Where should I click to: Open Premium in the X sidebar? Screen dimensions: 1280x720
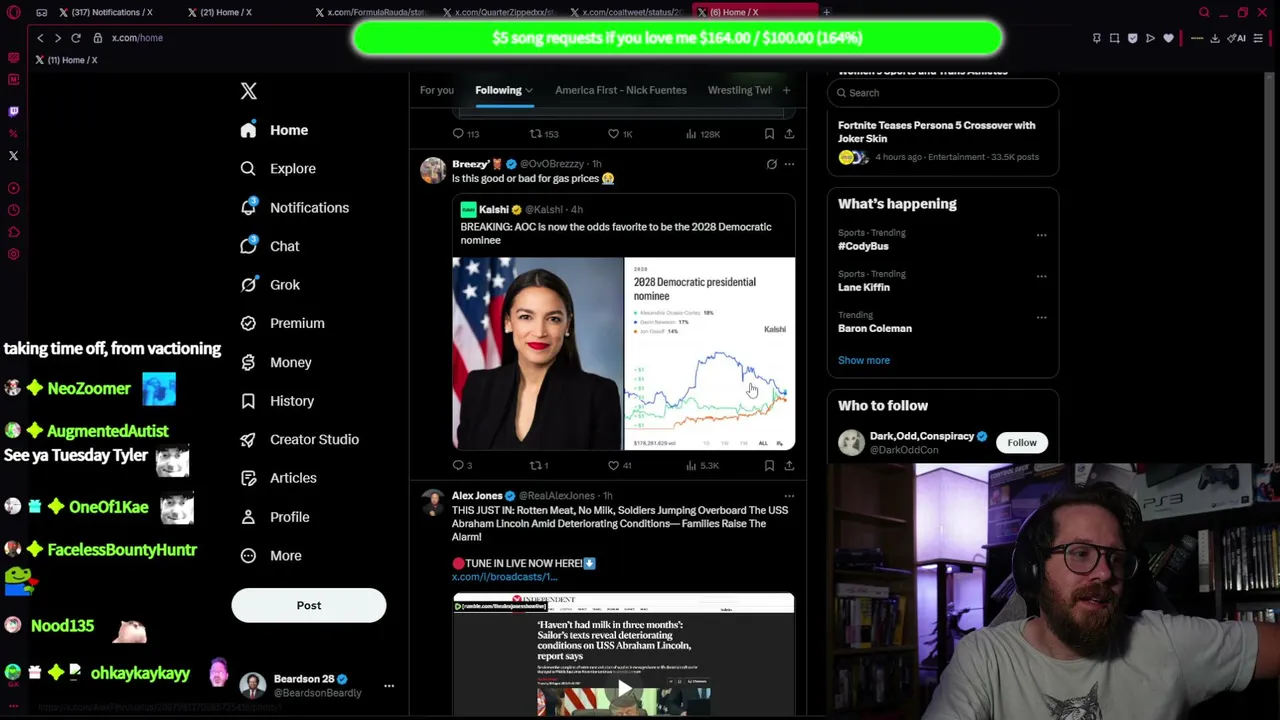coord(283,323)
